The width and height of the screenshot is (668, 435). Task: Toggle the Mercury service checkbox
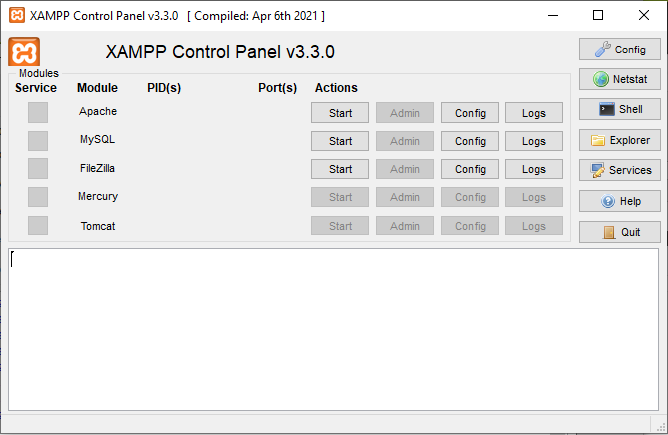(38, 197)
